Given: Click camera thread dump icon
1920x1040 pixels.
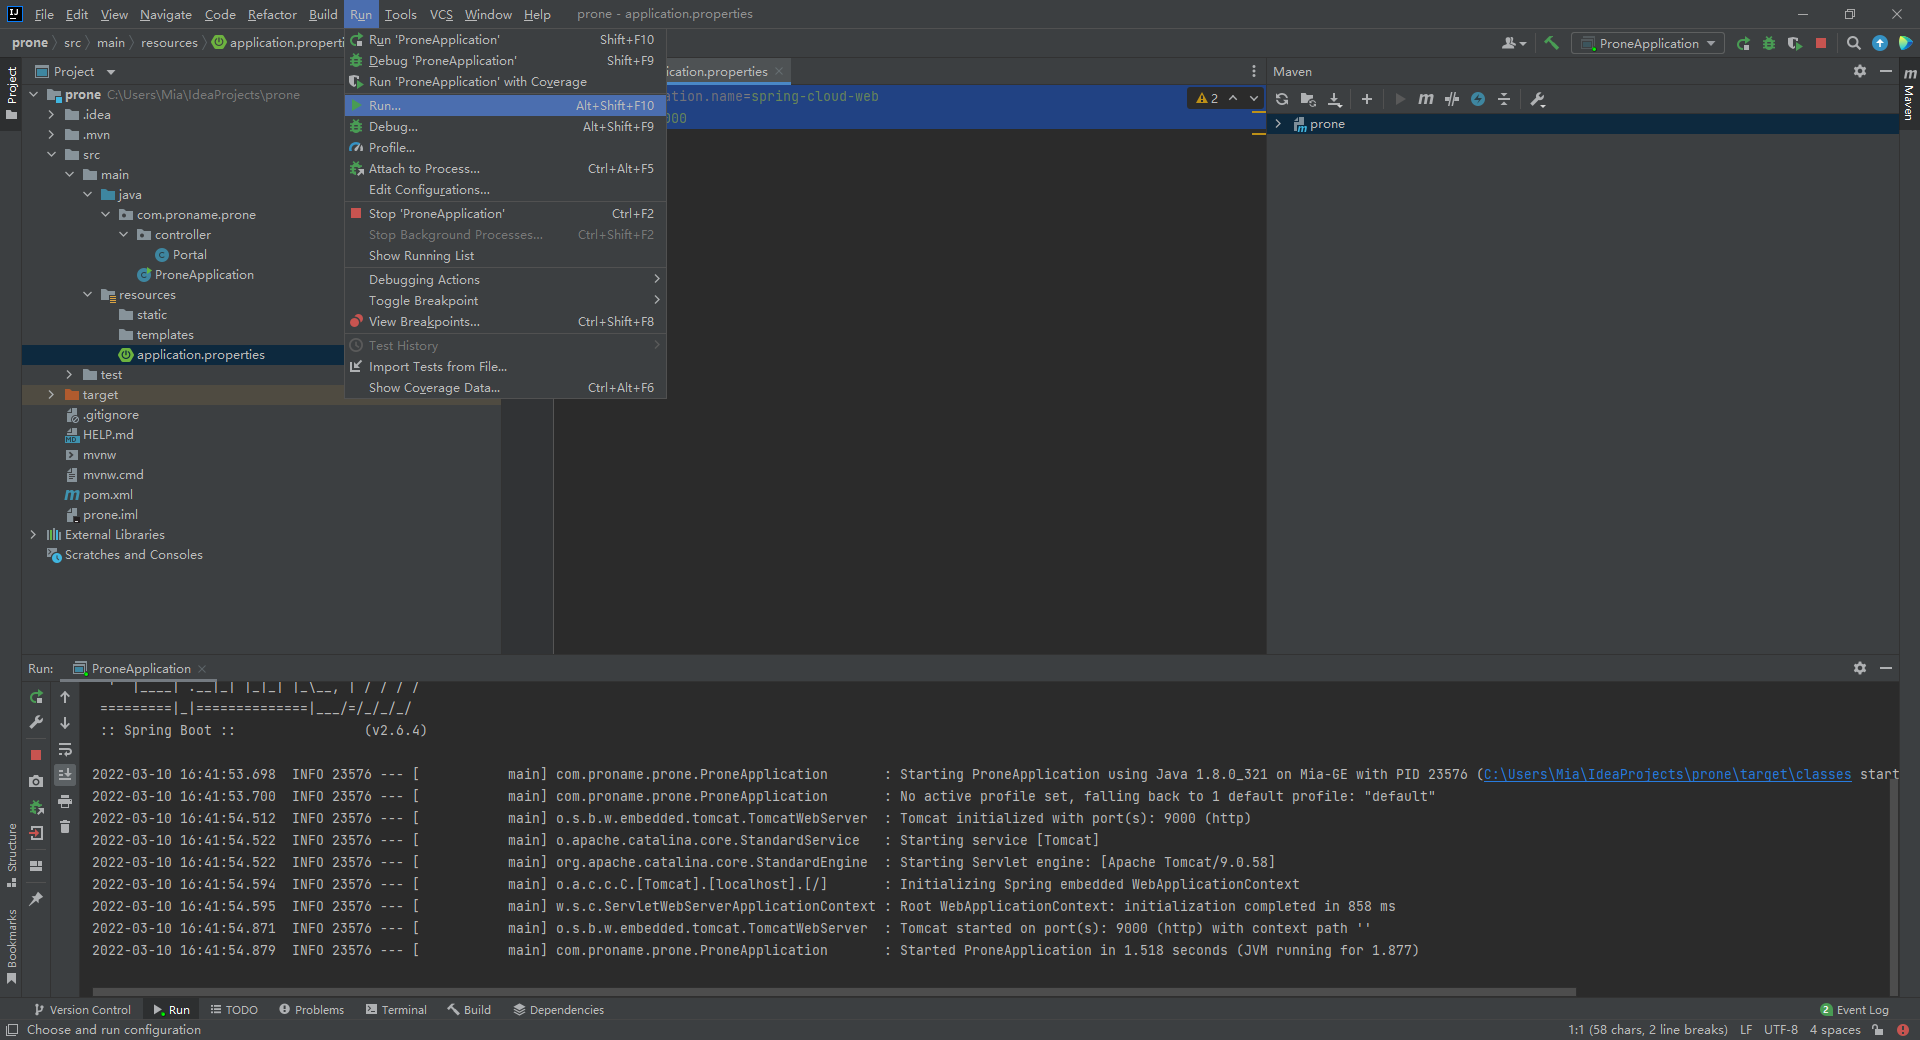Looking at the screenshot, I should pos(36,781).
